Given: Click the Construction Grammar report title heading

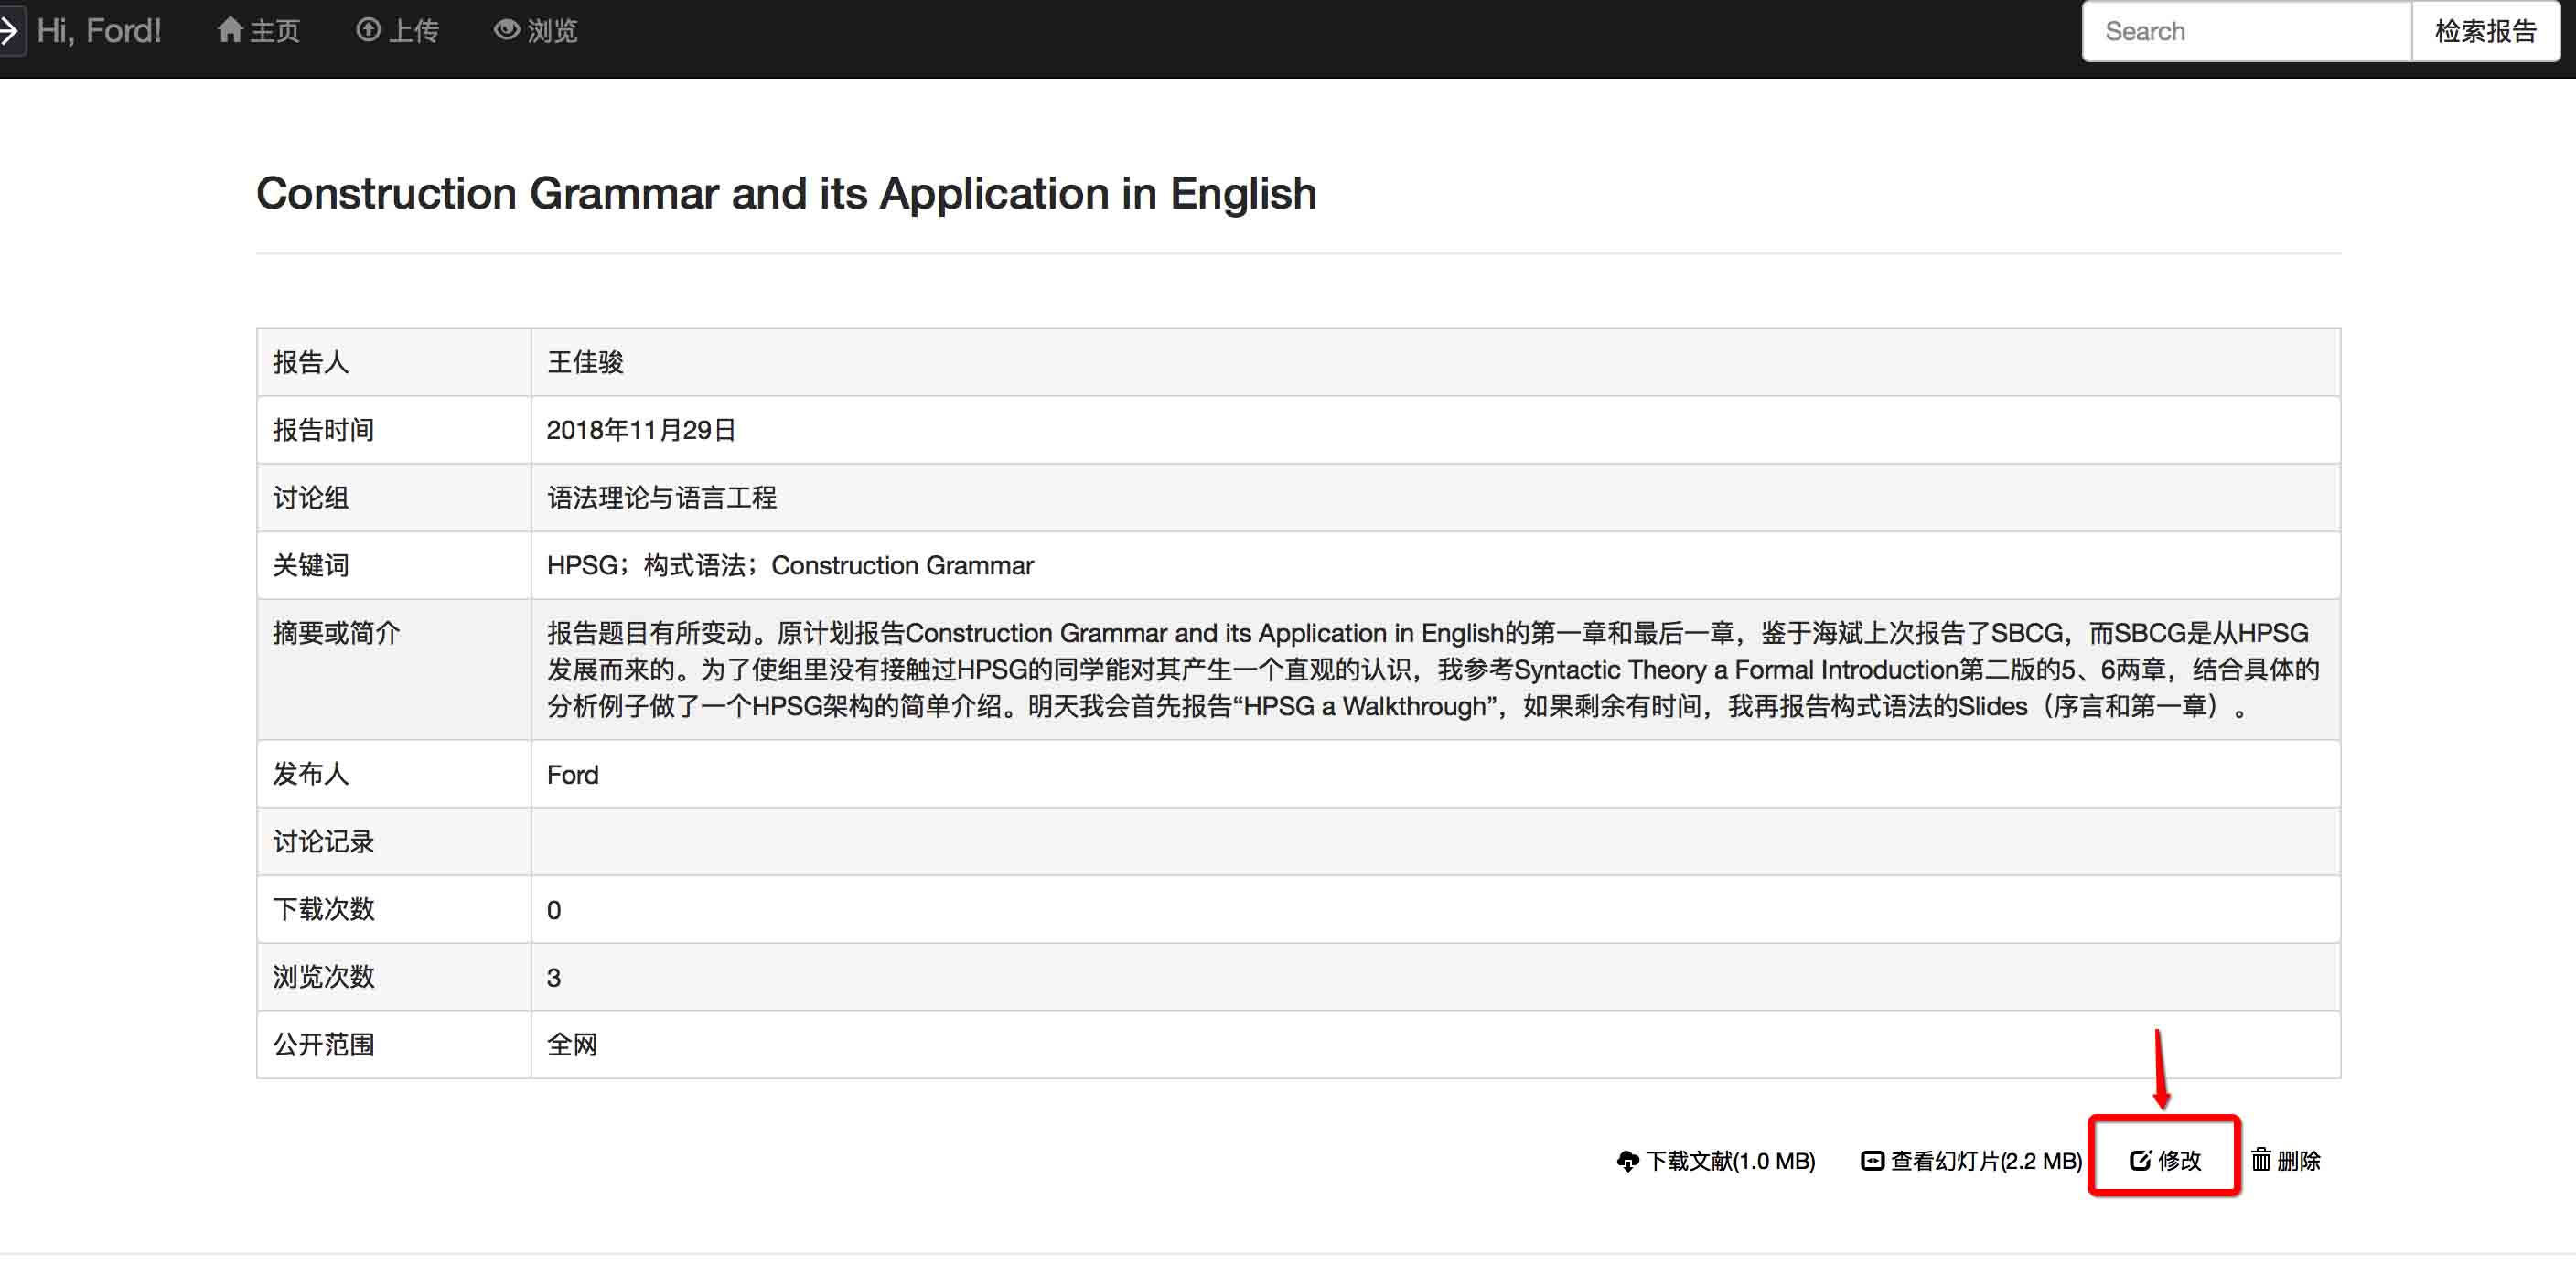Looking at the screenshot, I should pos(786,193).
